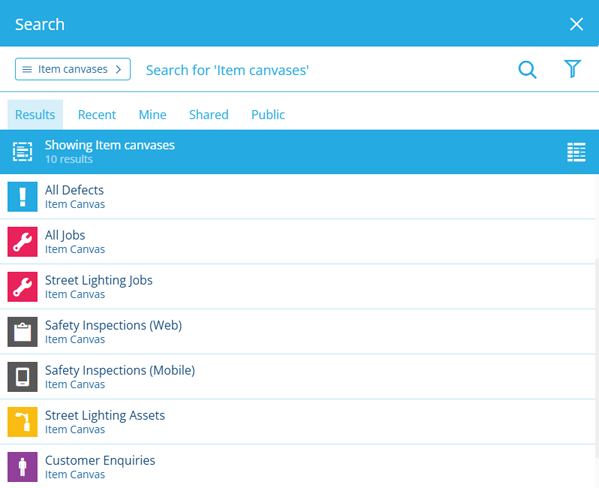Click the Street Lighting Assets lamp icon
The image size is (599, 488).
[23, 422]
